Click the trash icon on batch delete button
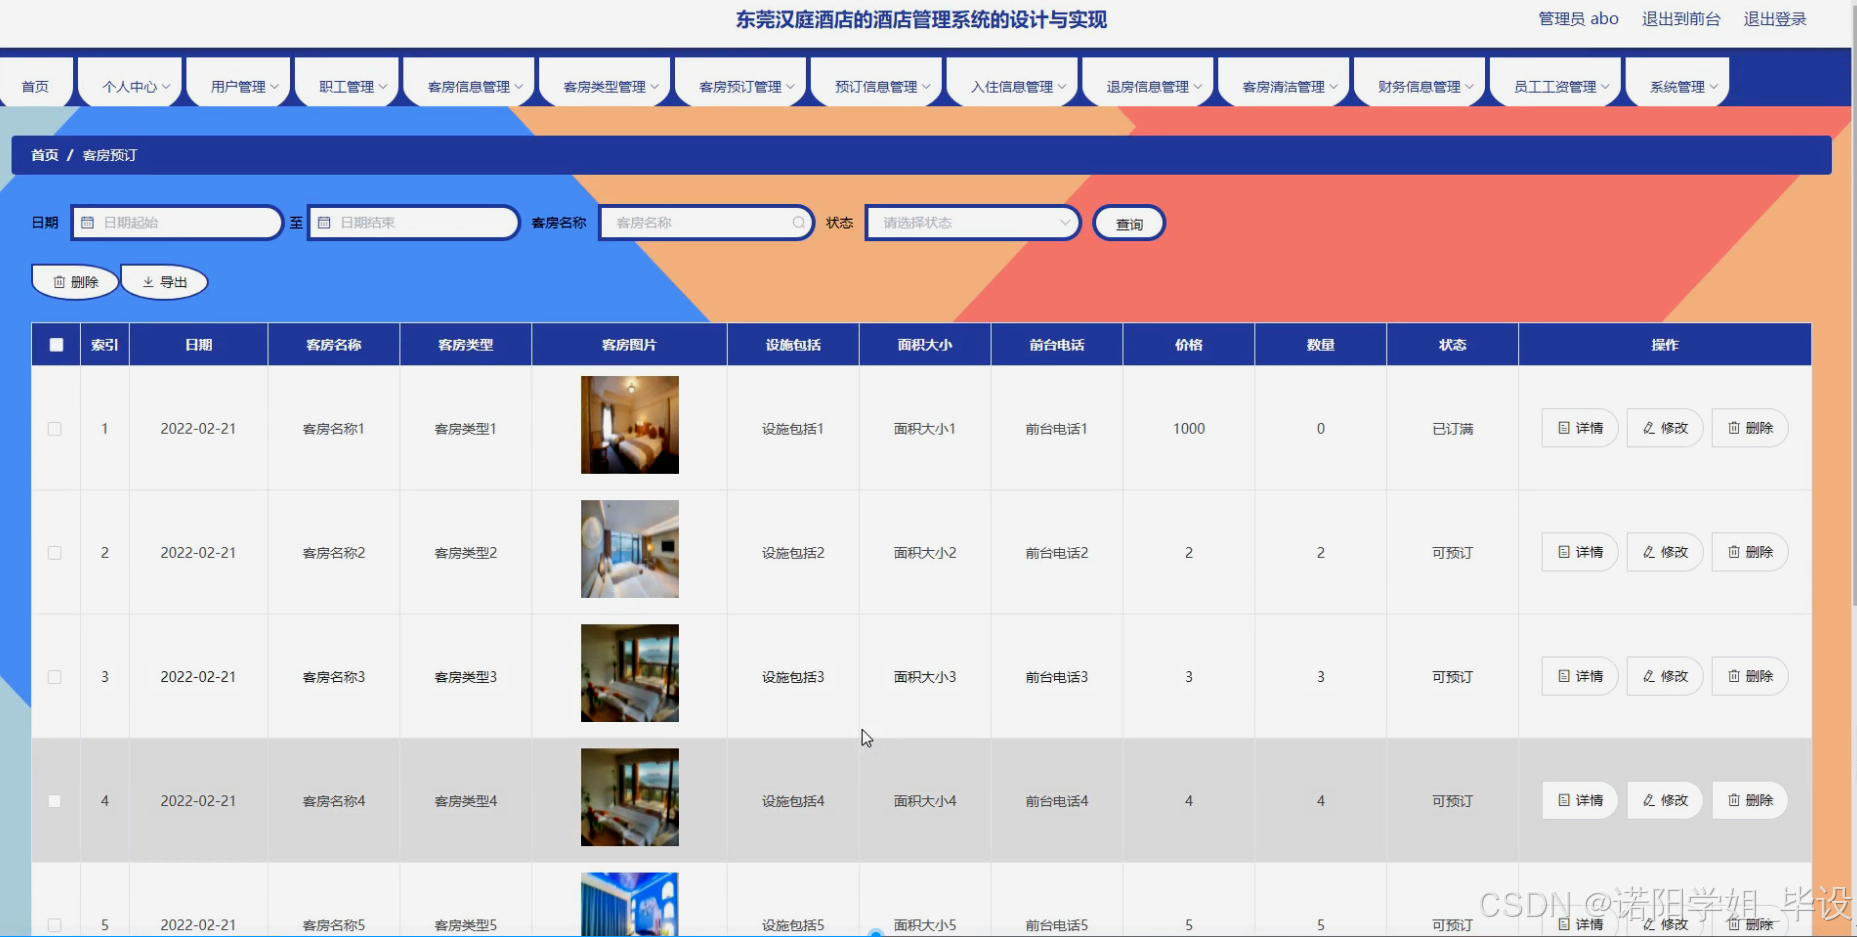The width and height of the screenshot is (1857, 937). [59, 282]
